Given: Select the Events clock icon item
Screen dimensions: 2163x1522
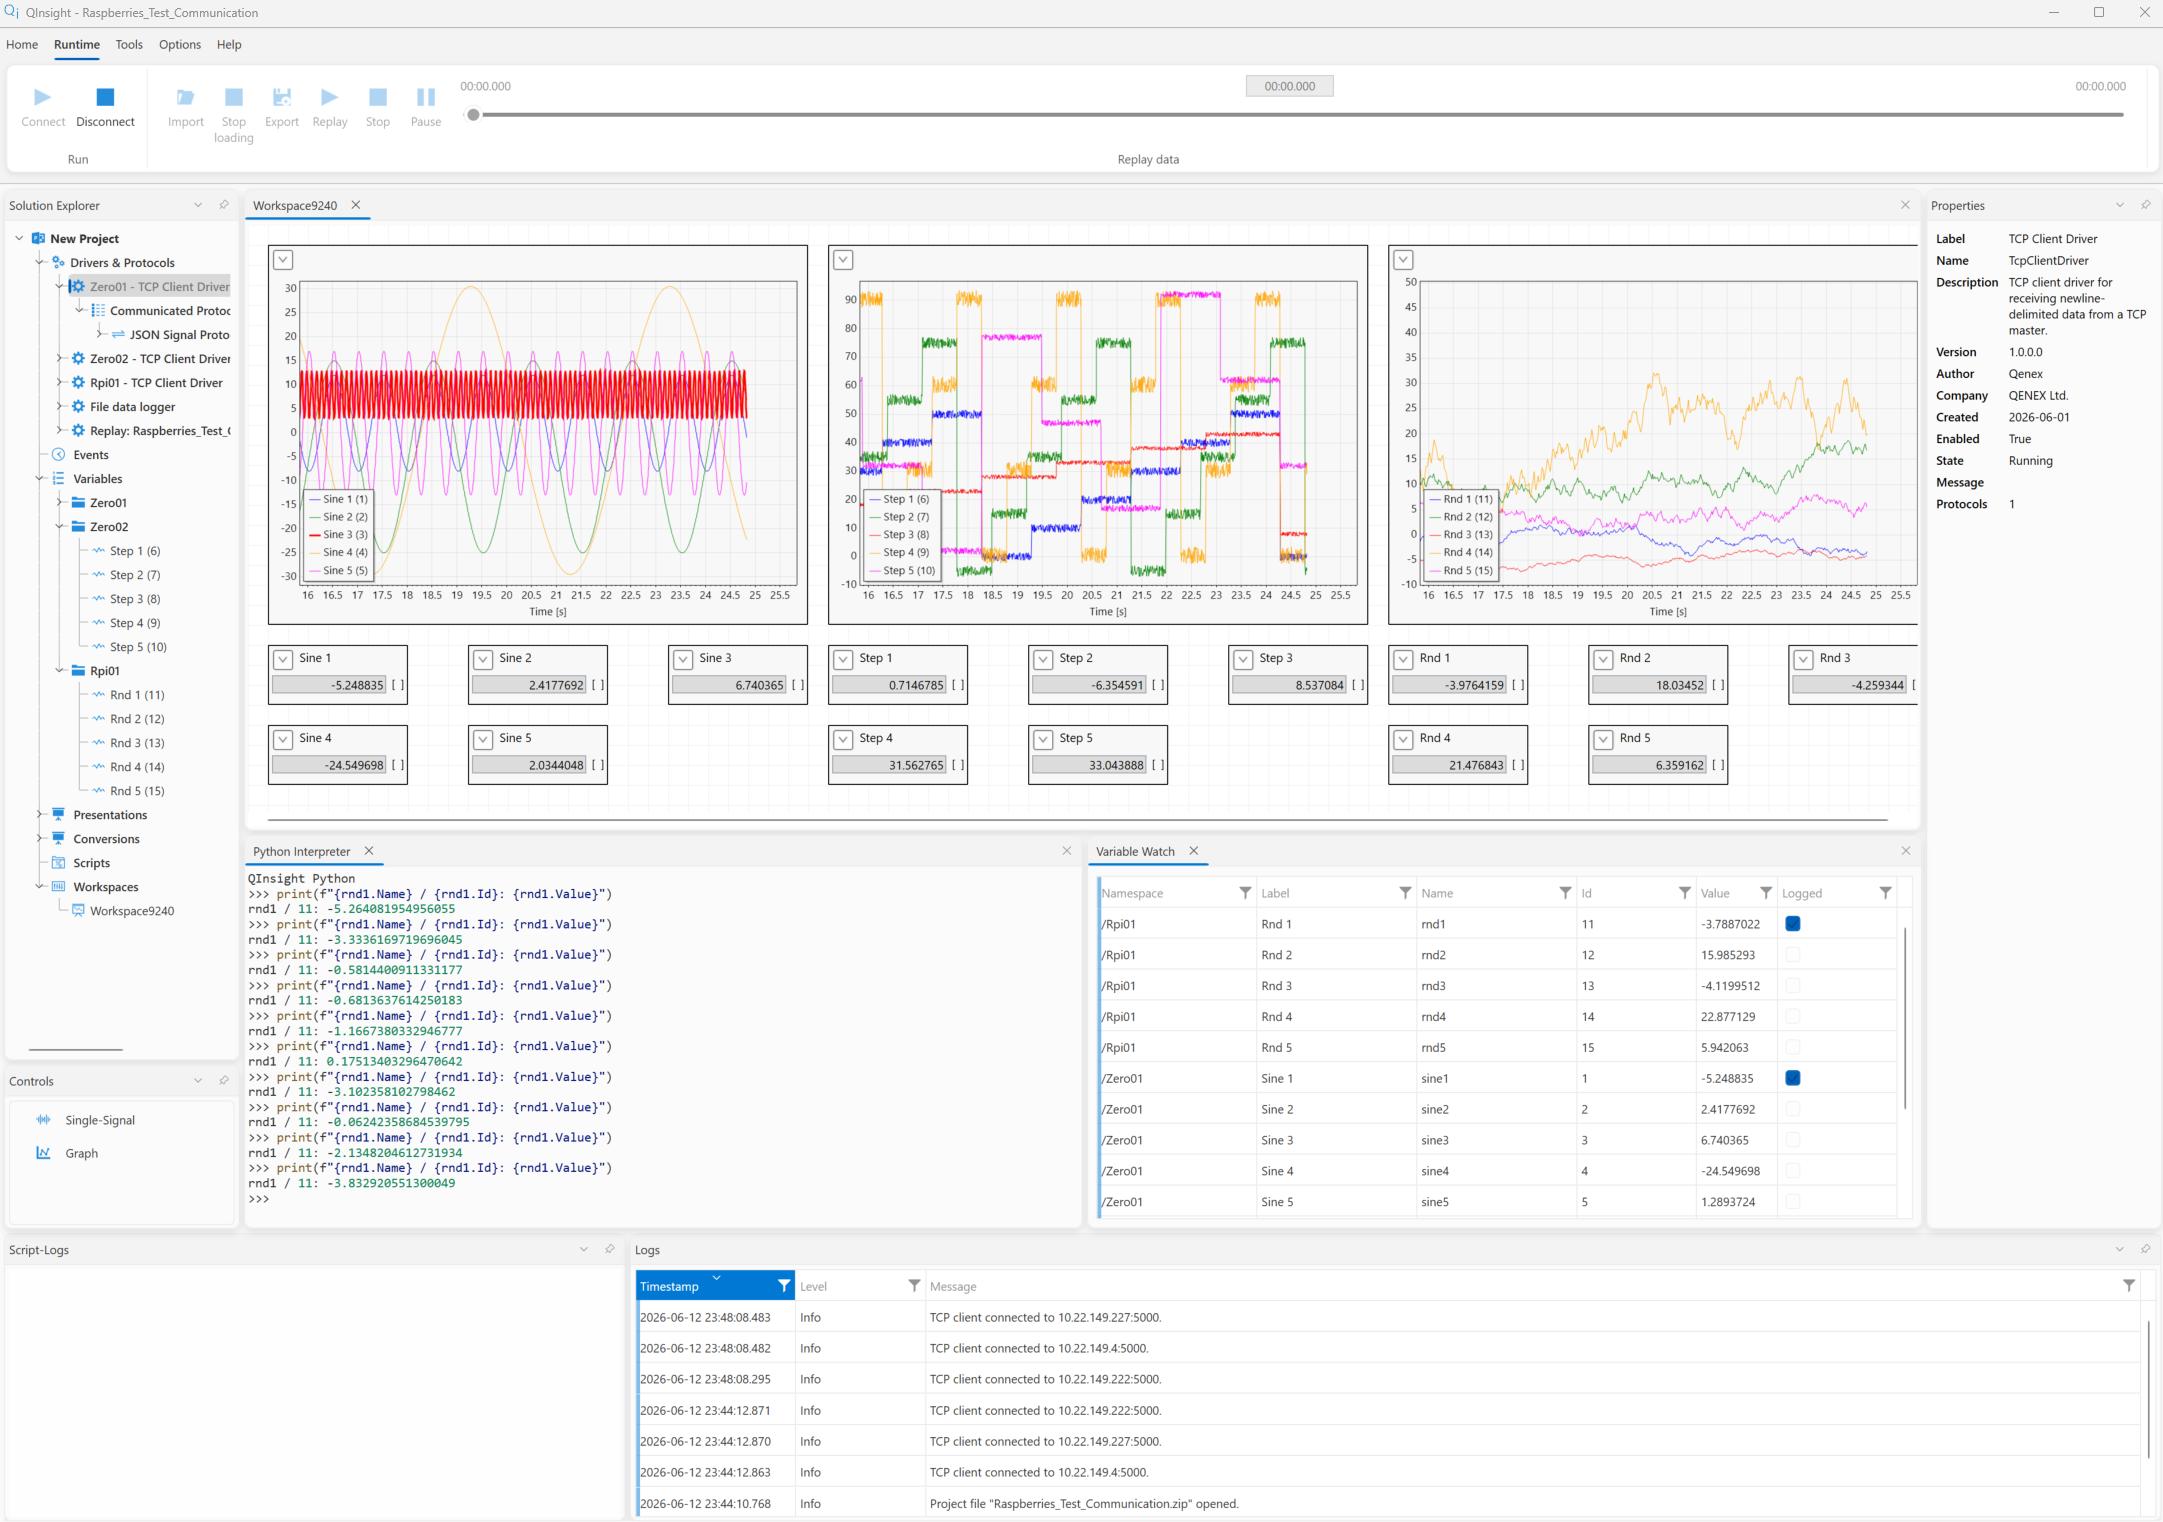Looking at the screenshot, I should [59, 455].
